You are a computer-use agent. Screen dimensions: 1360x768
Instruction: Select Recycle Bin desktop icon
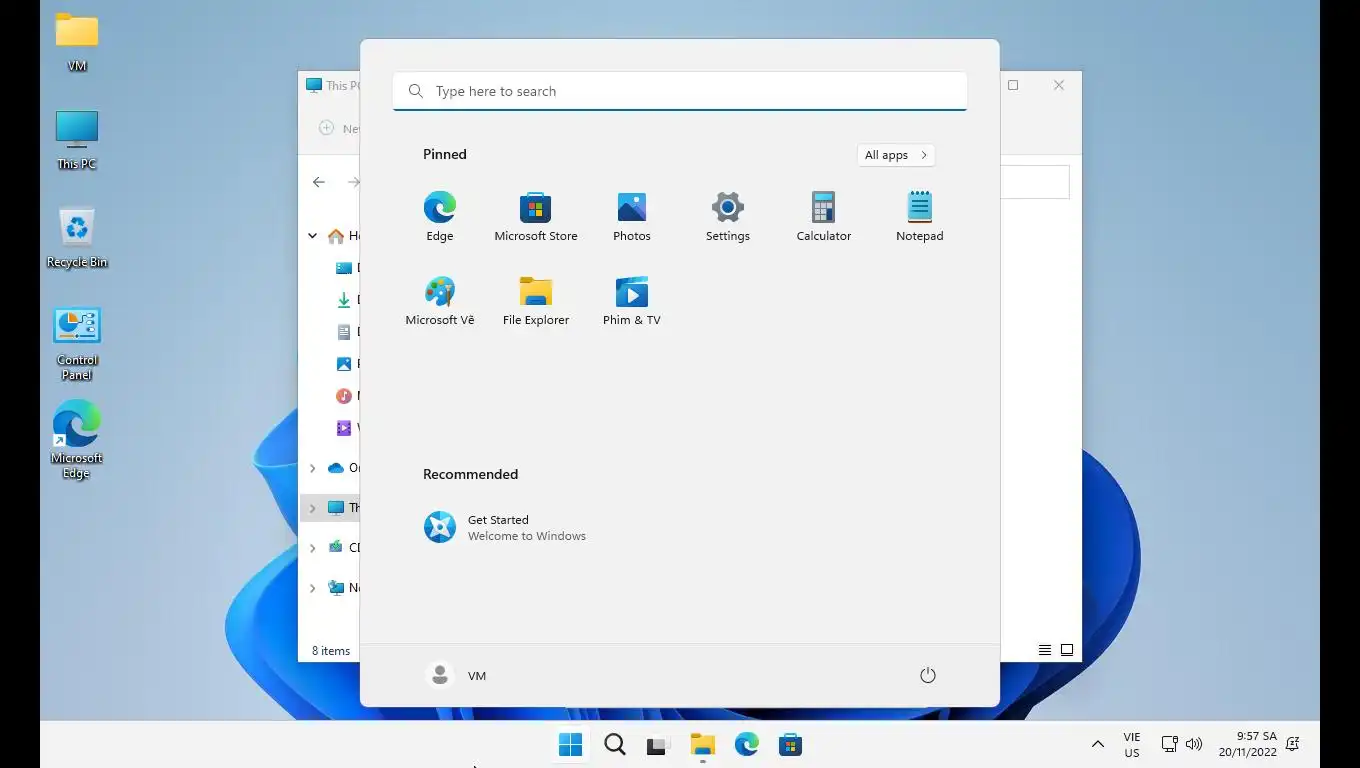77,238
